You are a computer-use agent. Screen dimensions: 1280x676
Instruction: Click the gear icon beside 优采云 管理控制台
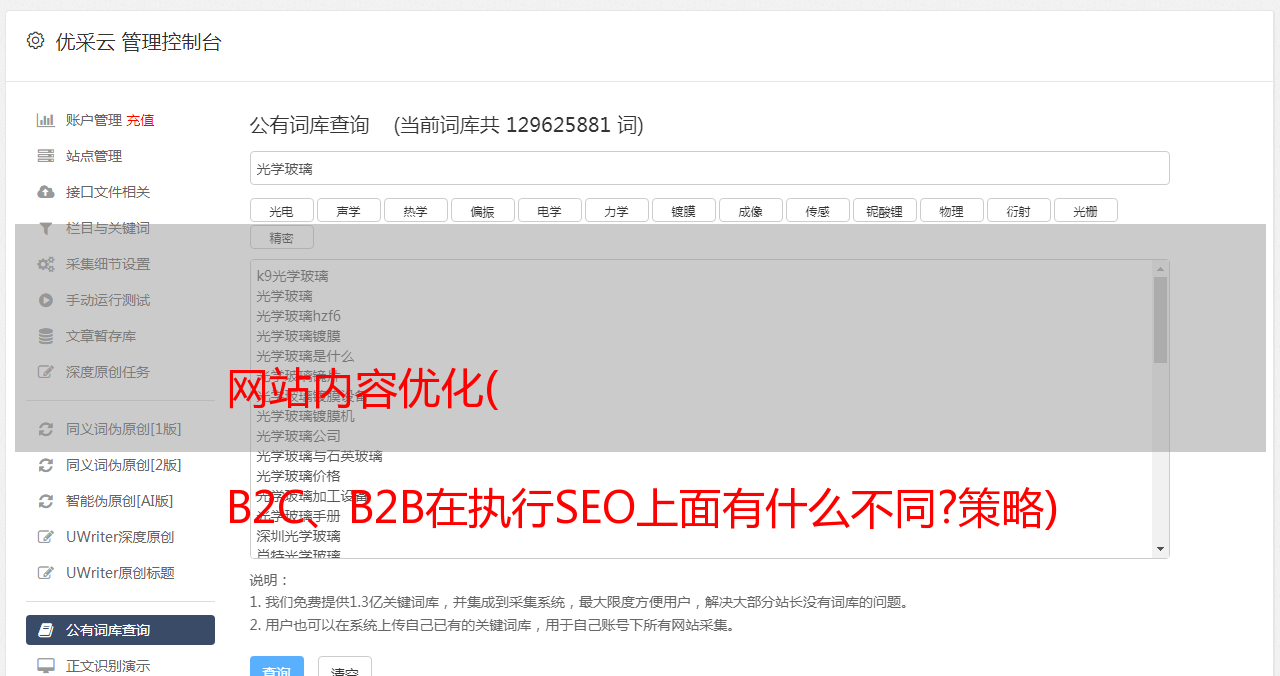(36, 41)
